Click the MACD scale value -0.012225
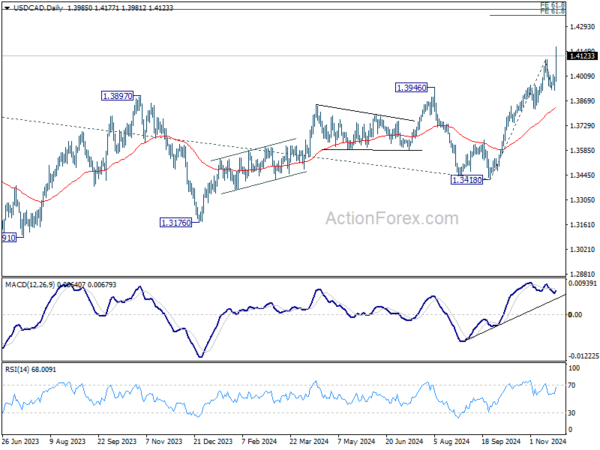The image size is (600, 450). click(x=584, y=356)
